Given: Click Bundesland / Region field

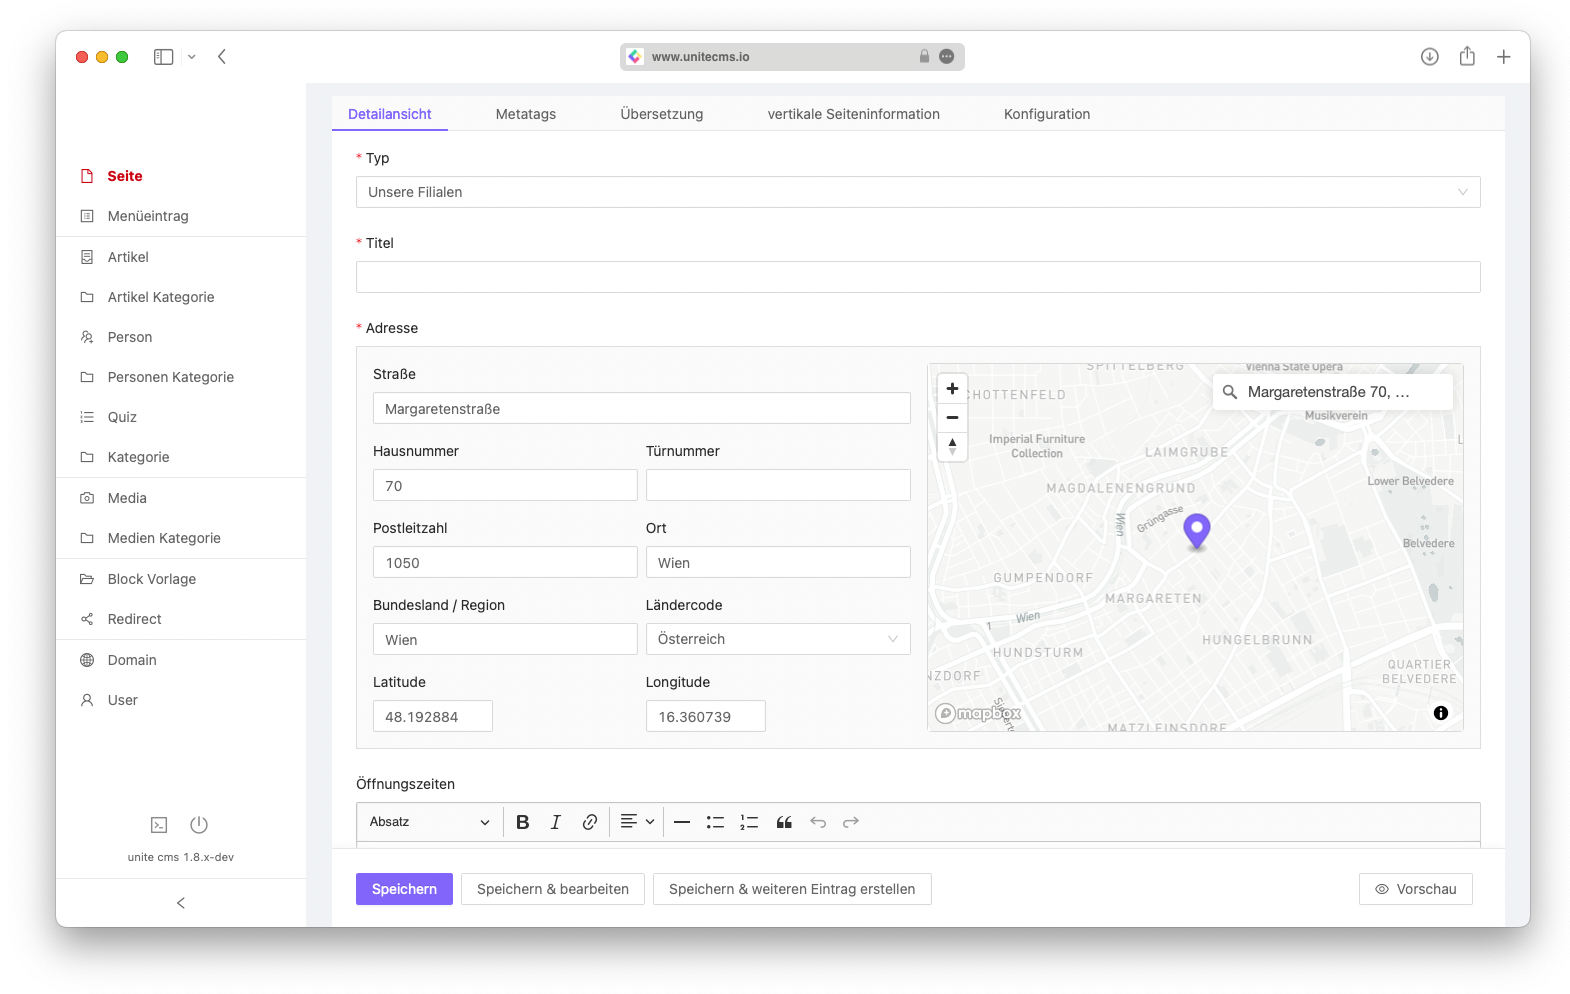Looking at the screenshot, I should tap(505, 639).
